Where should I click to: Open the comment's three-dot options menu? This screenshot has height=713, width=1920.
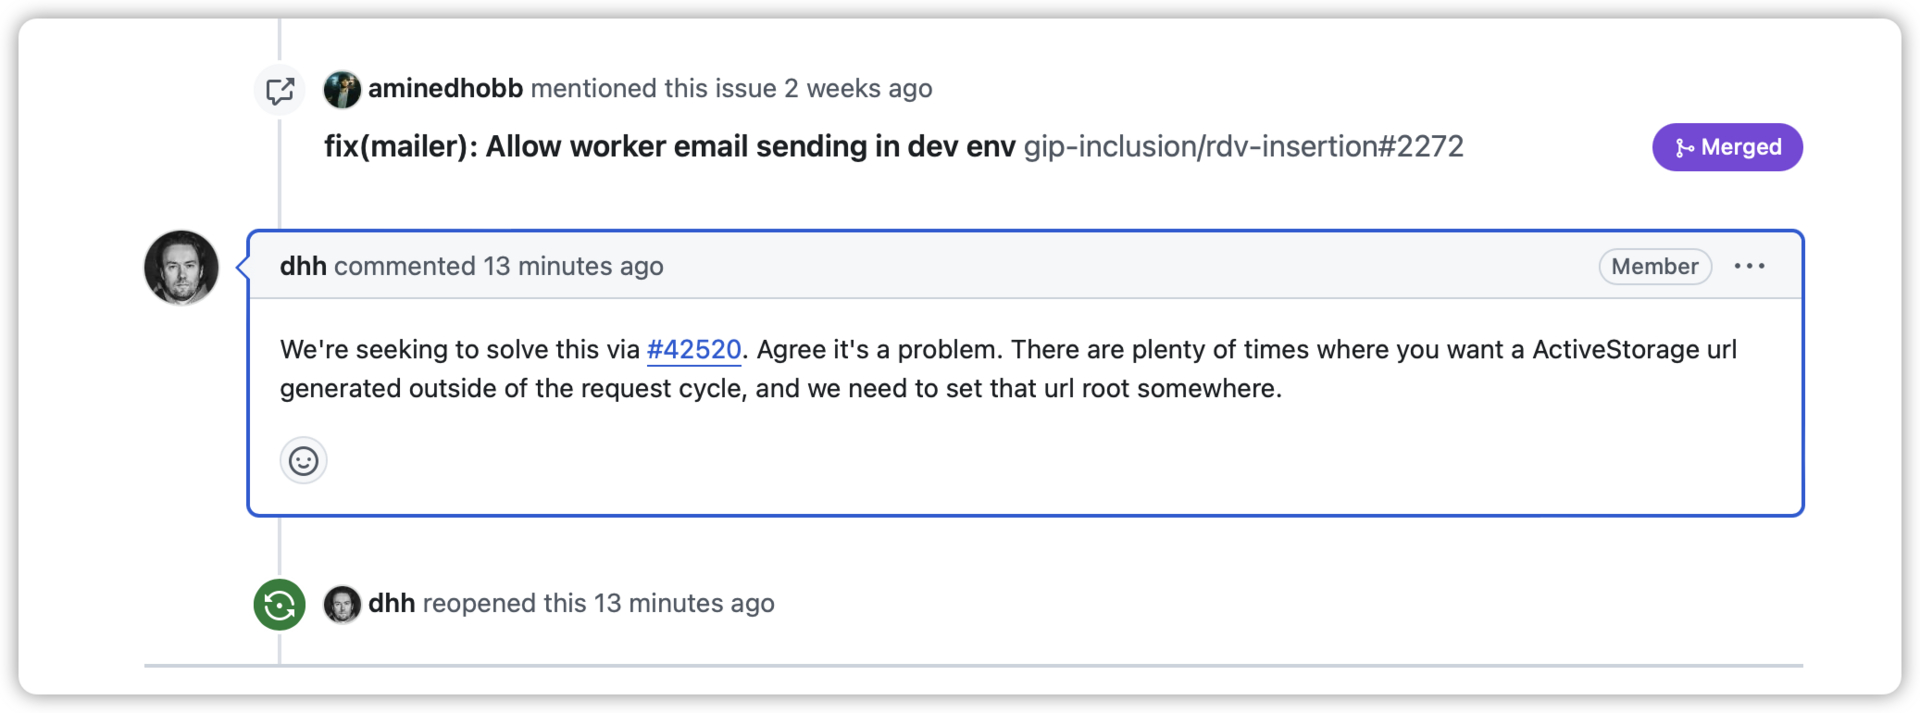pos(1749,266)
